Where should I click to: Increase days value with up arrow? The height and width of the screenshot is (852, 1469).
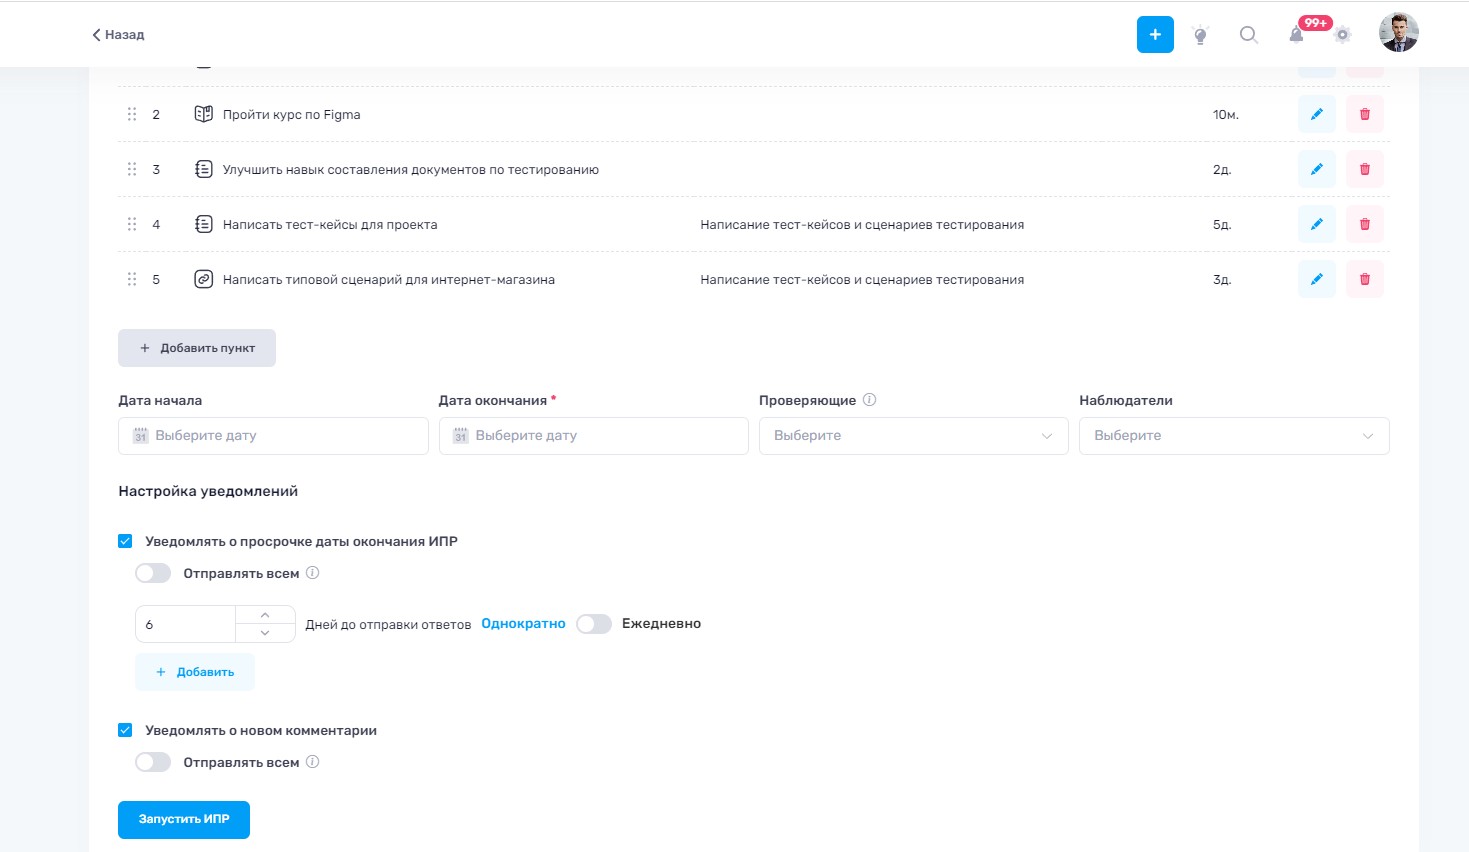click(265, 615)
